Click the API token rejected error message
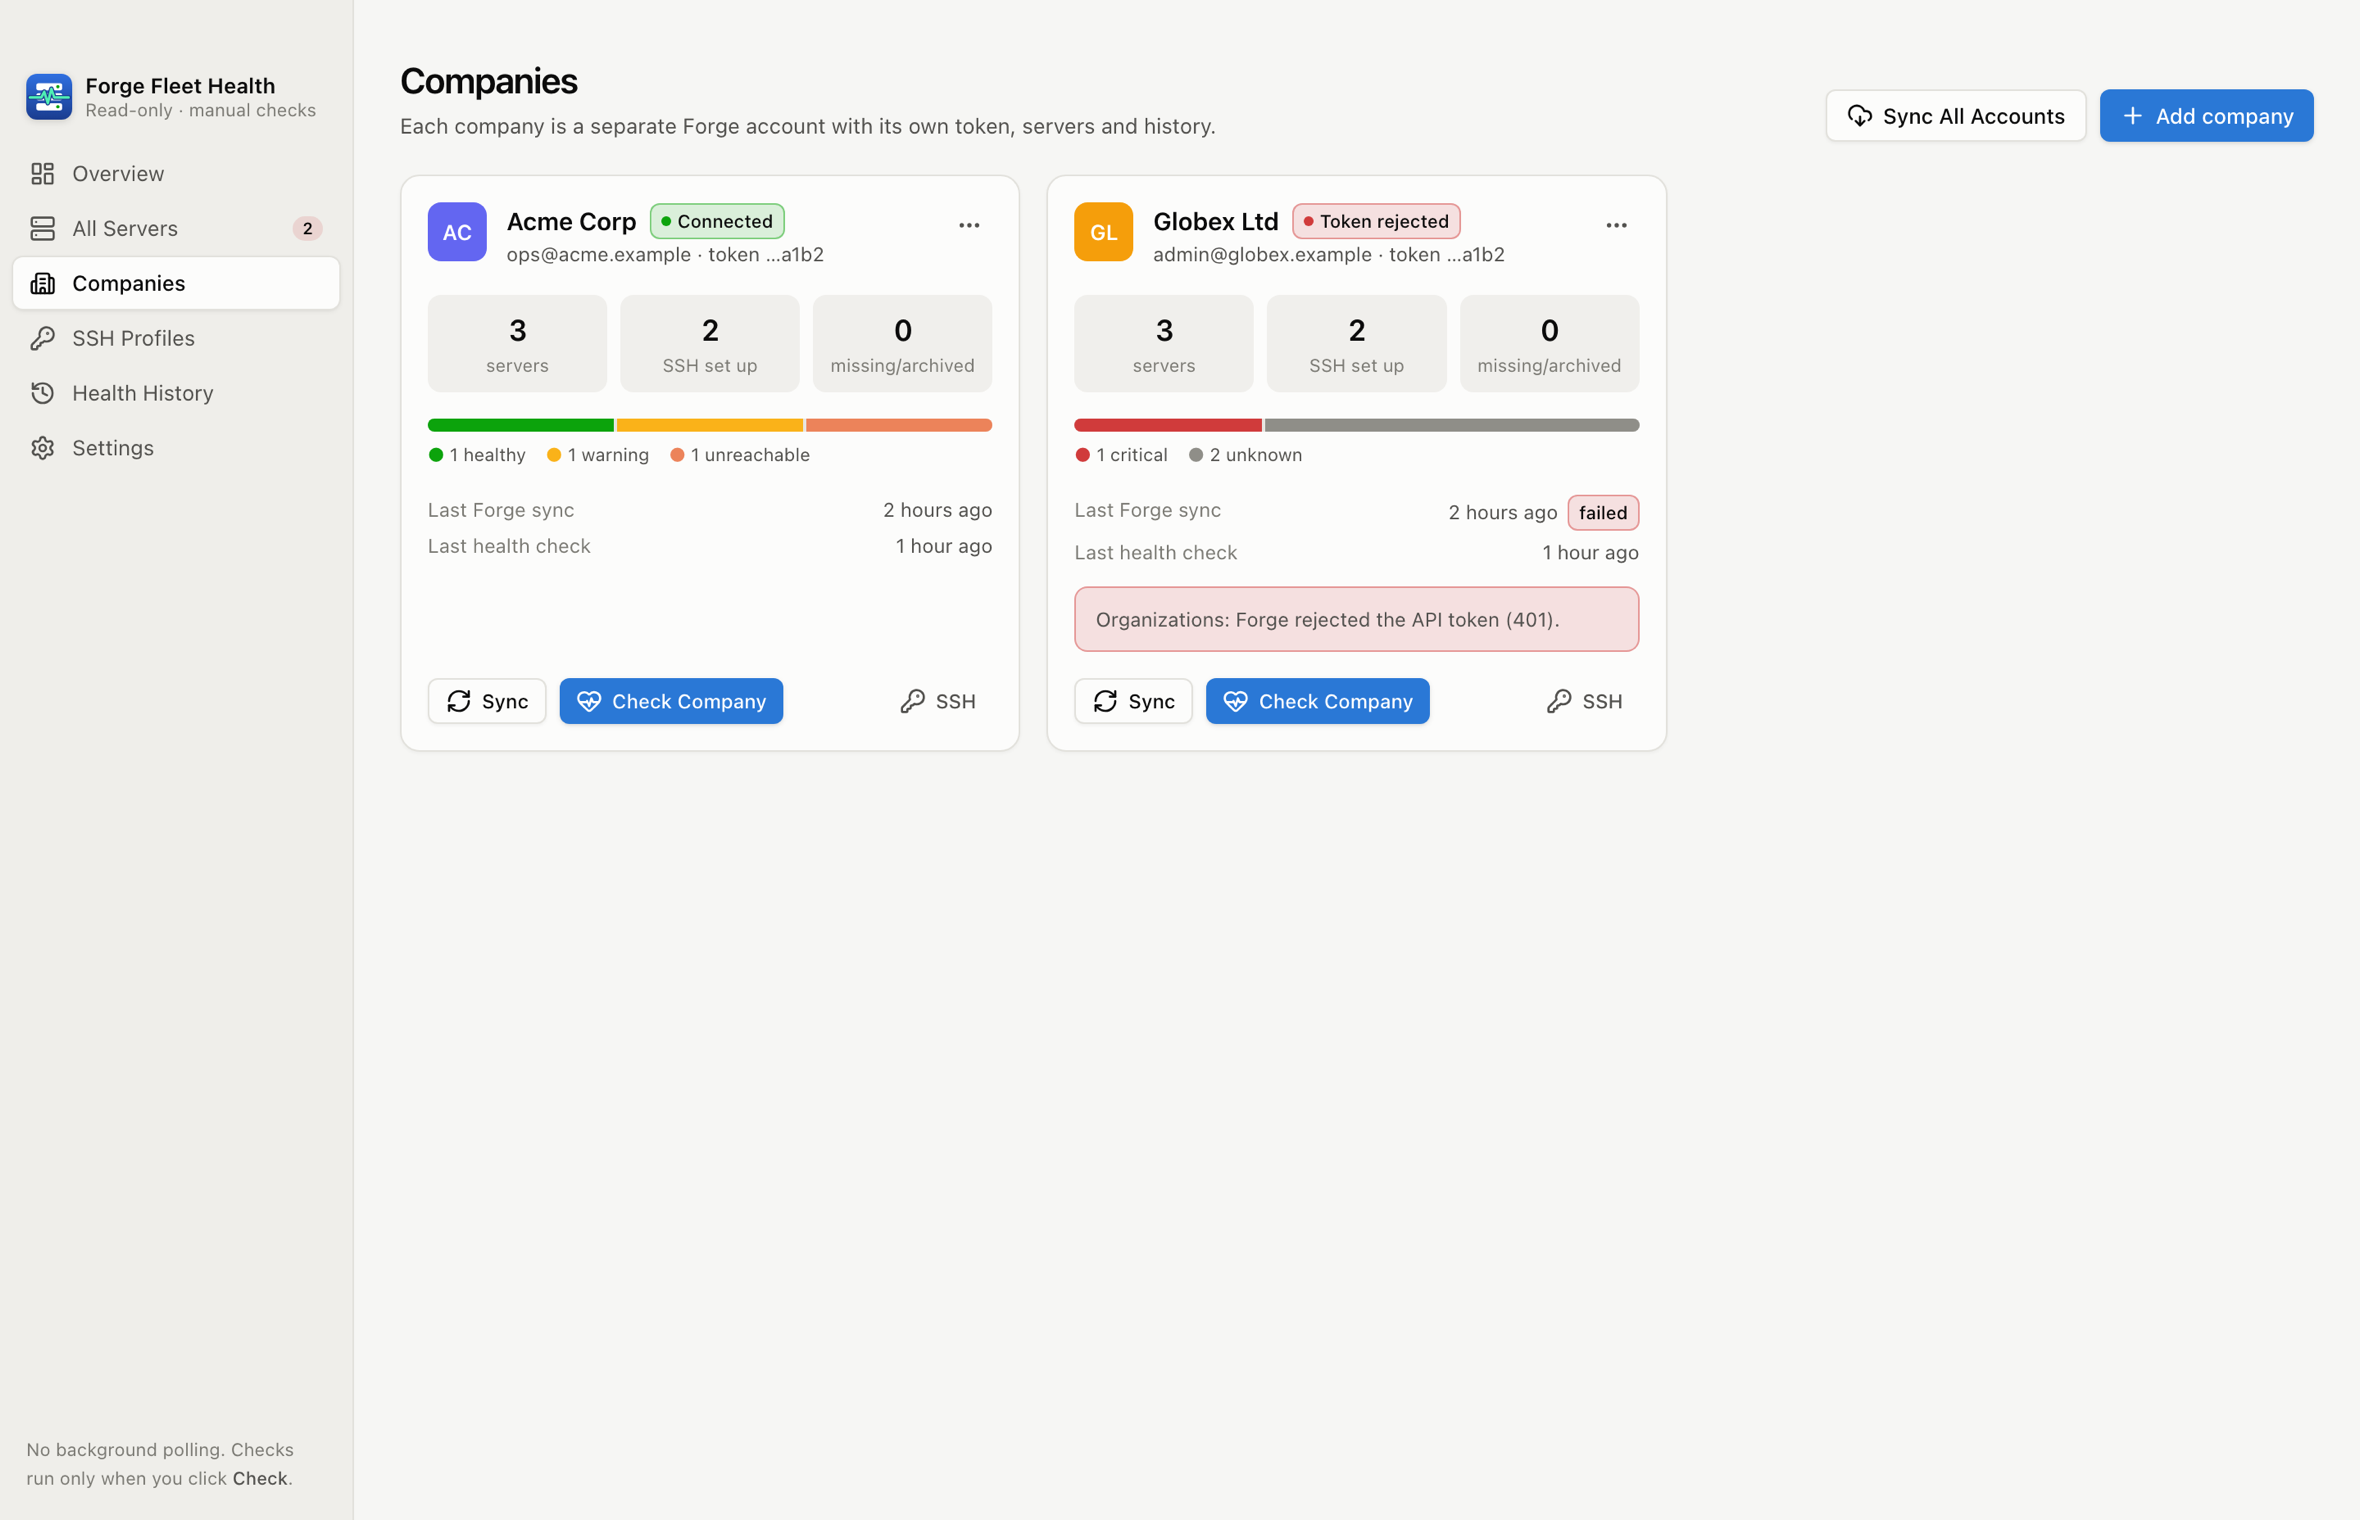Image resolution: width=2360 pixels, height=1520 pixels. [1356, 619]
